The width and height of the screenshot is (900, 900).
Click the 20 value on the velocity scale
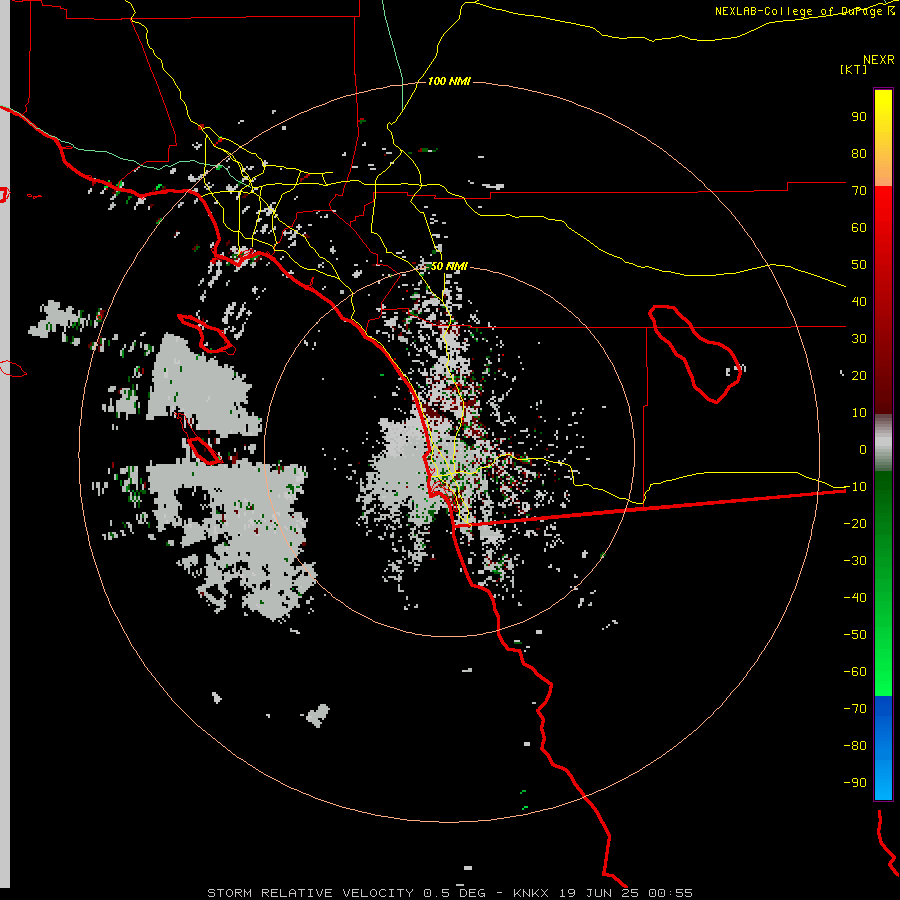tap(859, 375)
